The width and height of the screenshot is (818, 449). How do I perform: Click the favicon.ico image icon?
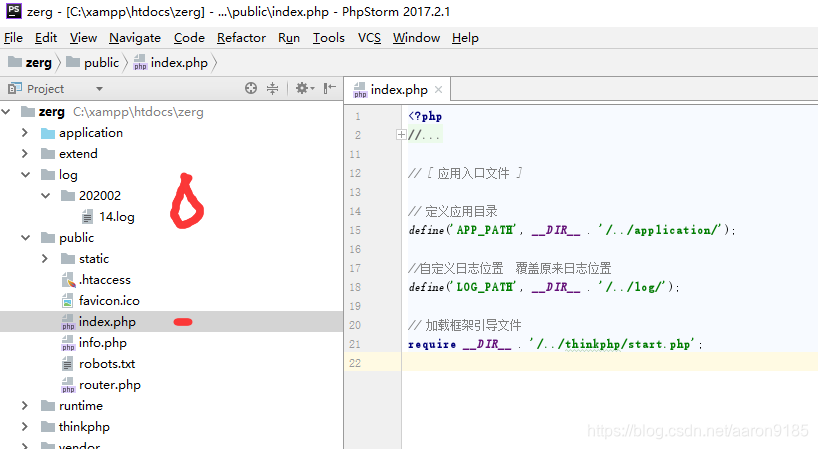click(68, 301)
